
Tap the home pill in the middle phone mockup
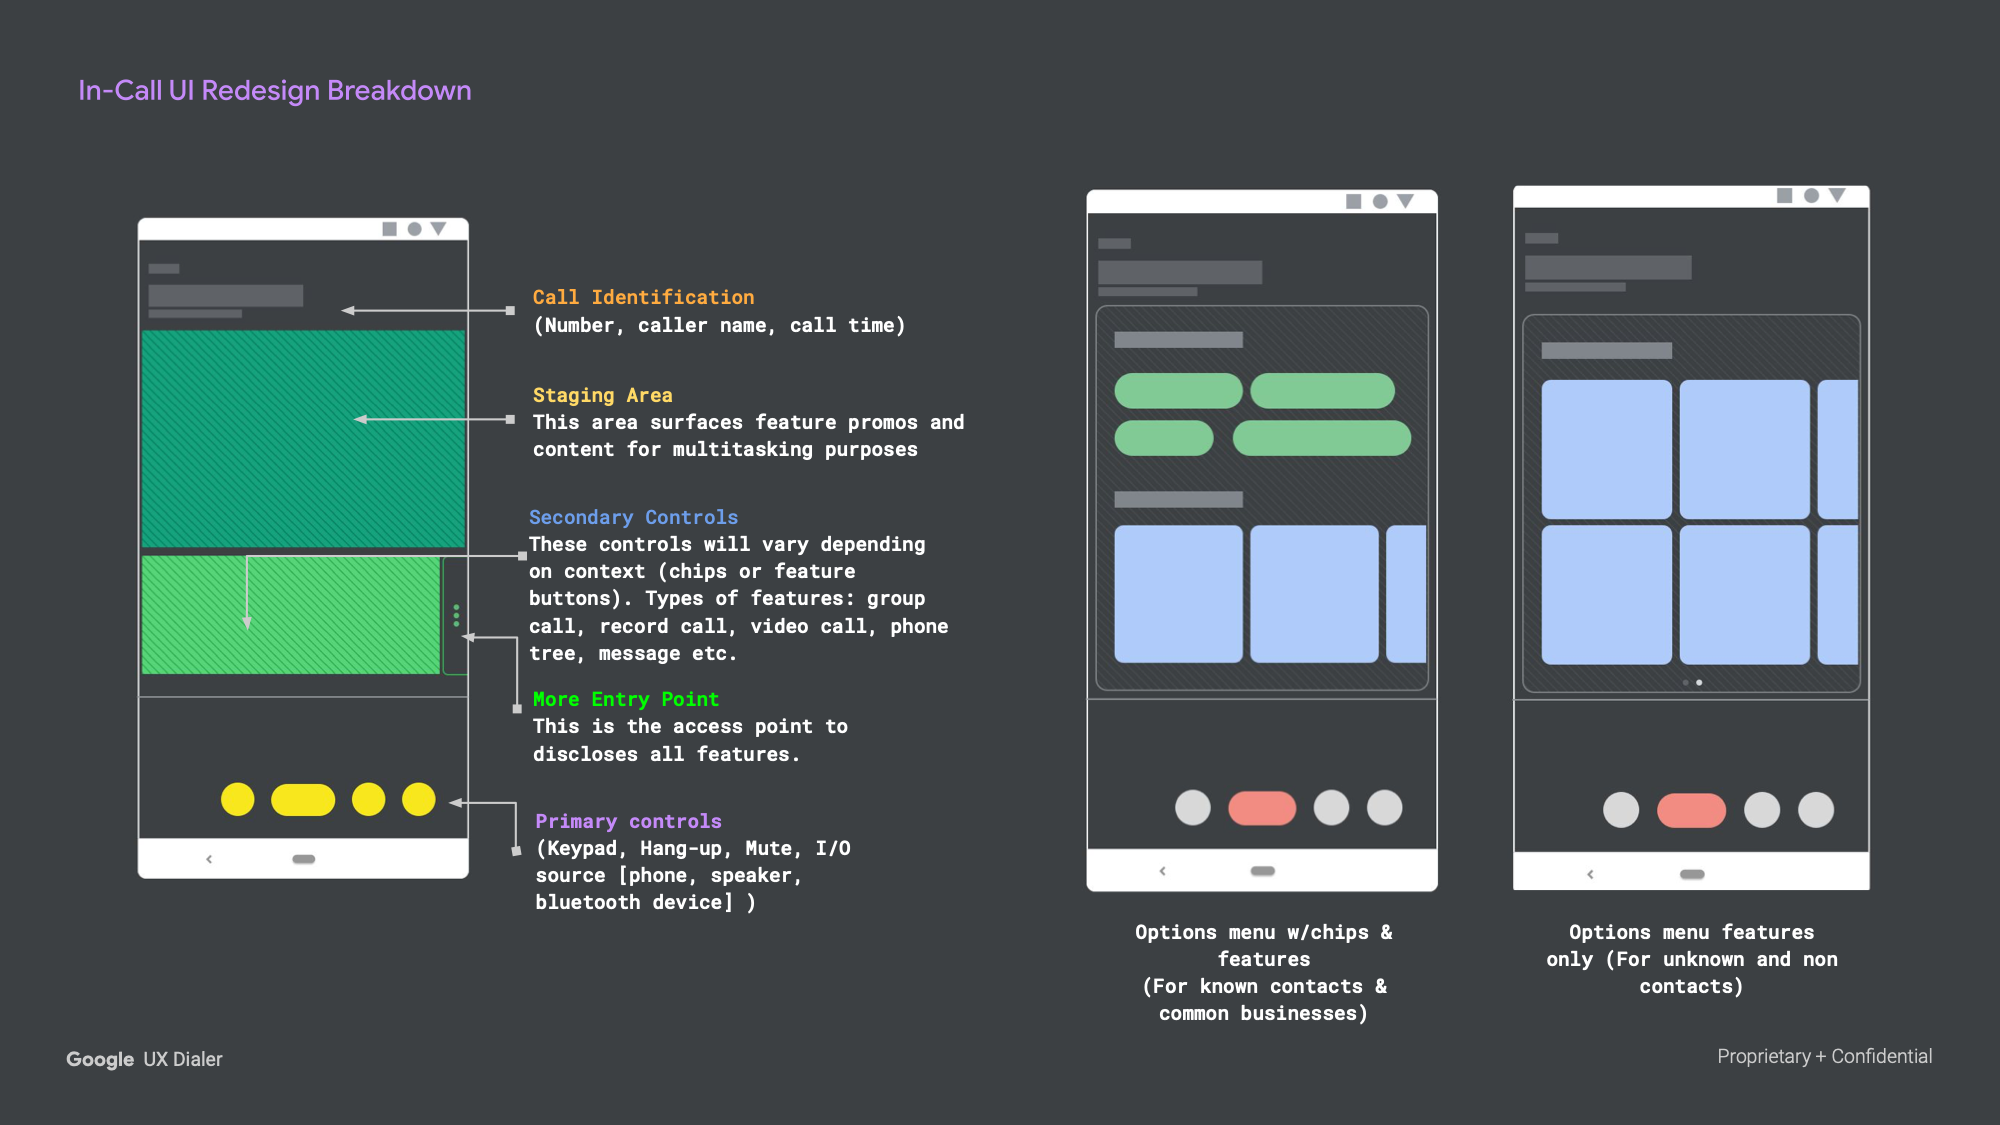pos(1263,871)
